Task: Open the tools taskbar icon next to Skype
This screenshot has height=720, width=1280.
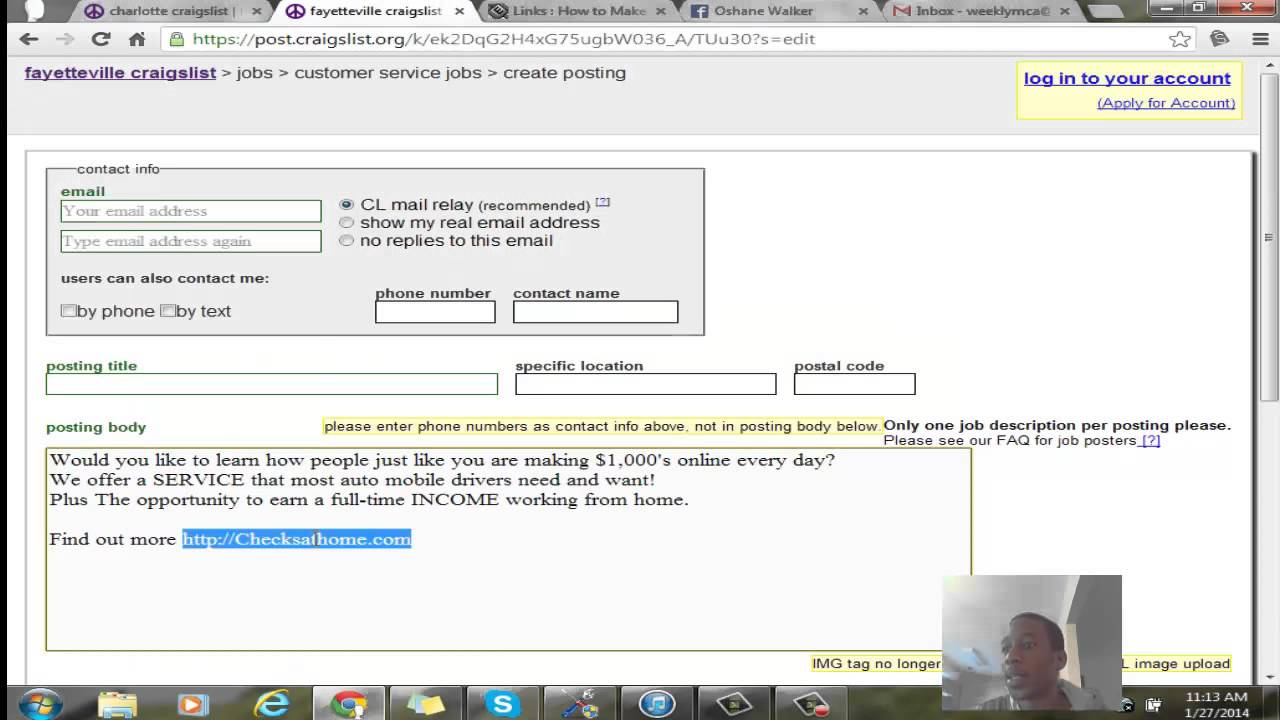Action: tap(580, 704)
